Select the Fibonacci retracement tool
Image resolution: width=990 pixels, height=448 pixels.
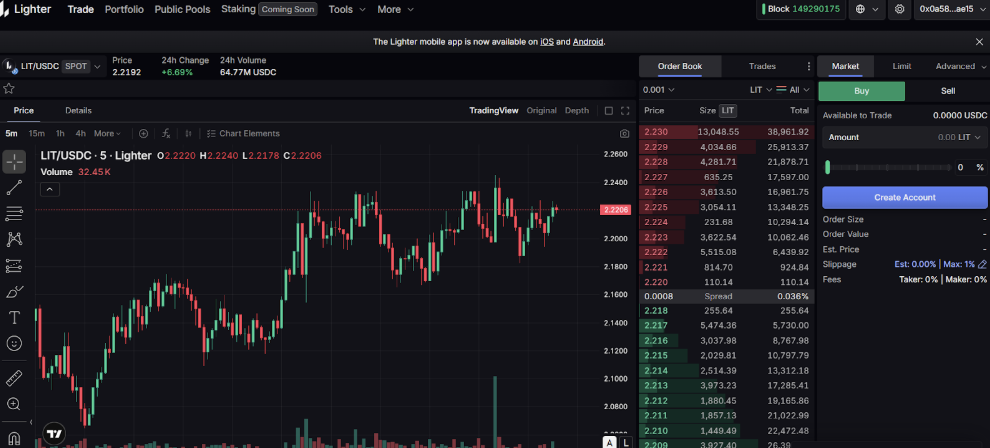(14, 213)
